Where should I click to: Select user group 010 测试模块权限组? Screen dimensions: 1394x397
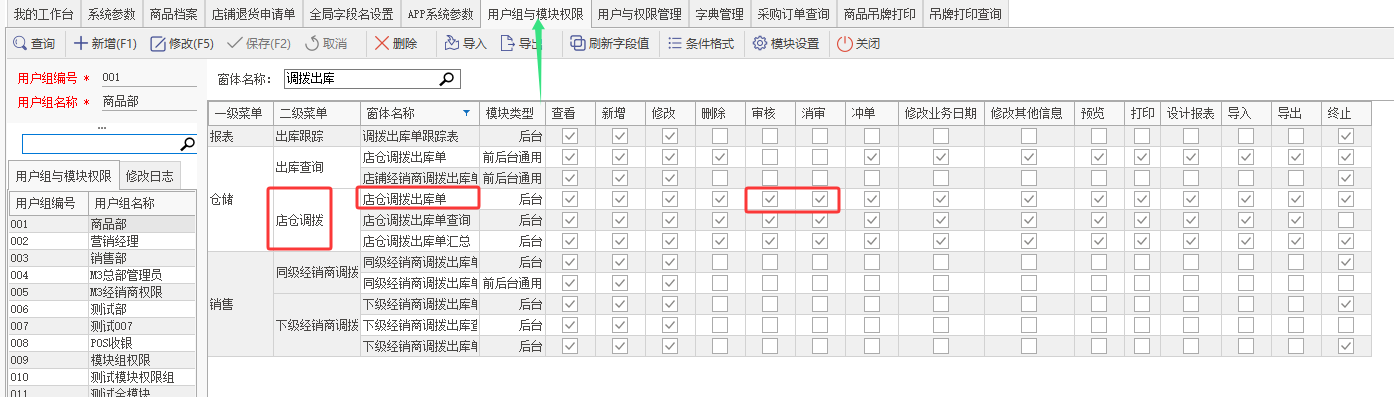point(101,376)
